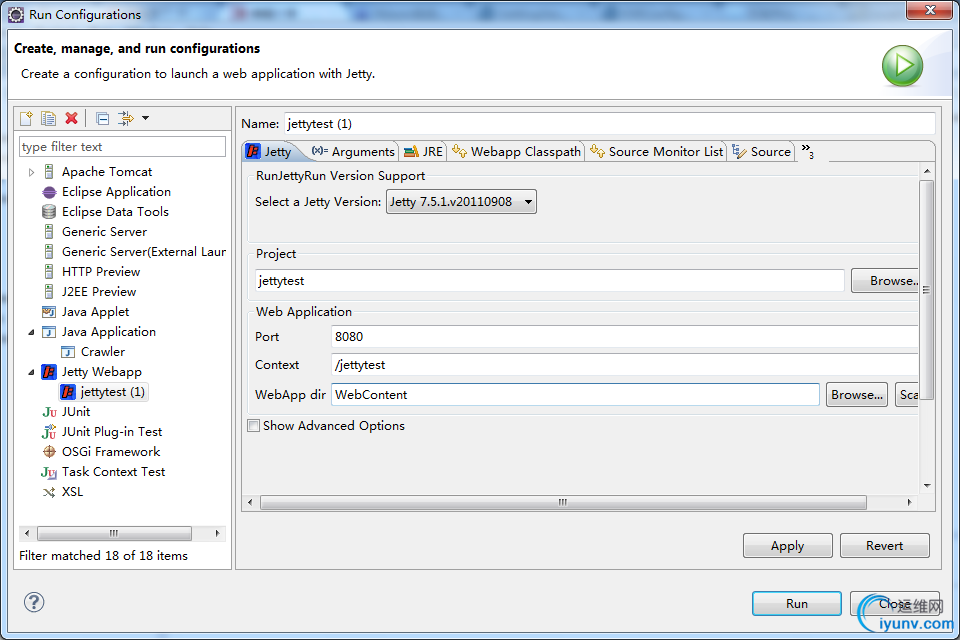Click the Context field showing /jettytest
This screenshot has width=960, height=640.
[624, 365]
